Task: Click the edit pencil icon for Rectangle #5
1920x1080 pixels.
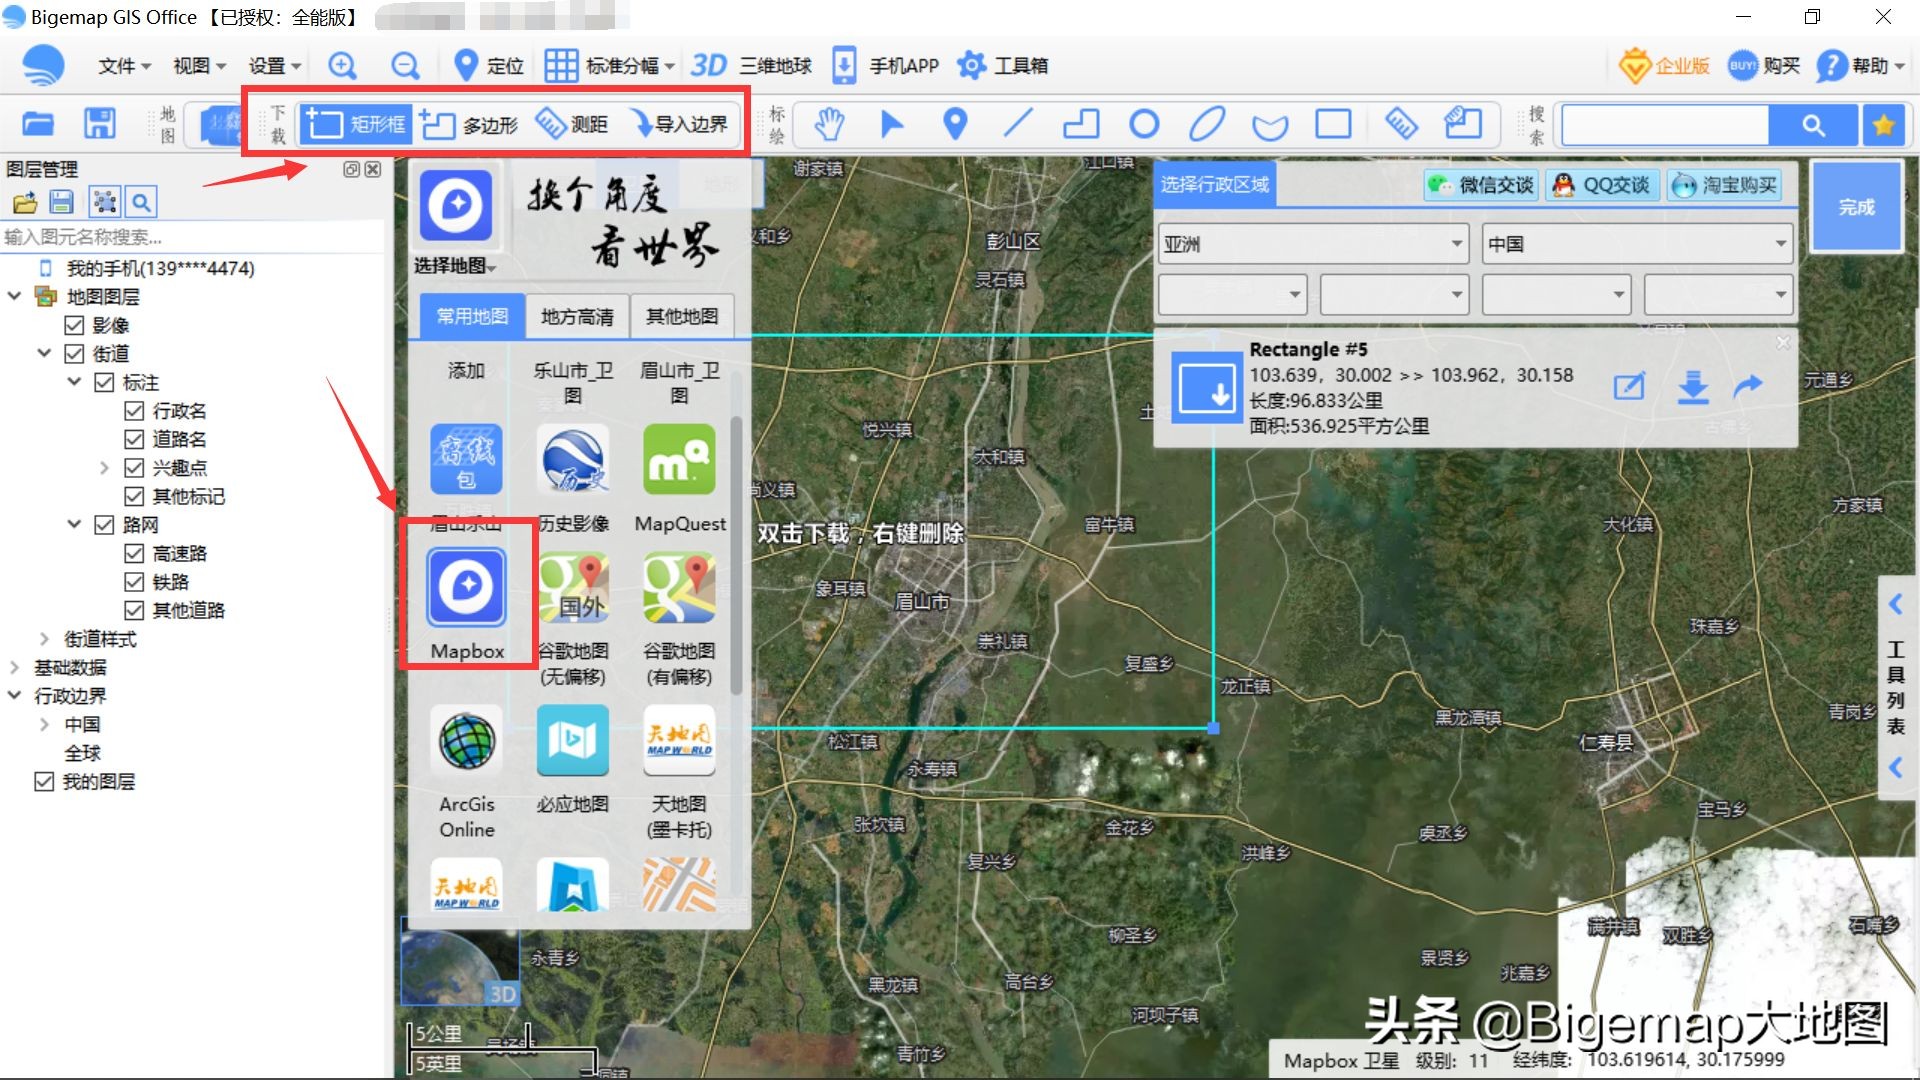Action: coord(1629,386)
